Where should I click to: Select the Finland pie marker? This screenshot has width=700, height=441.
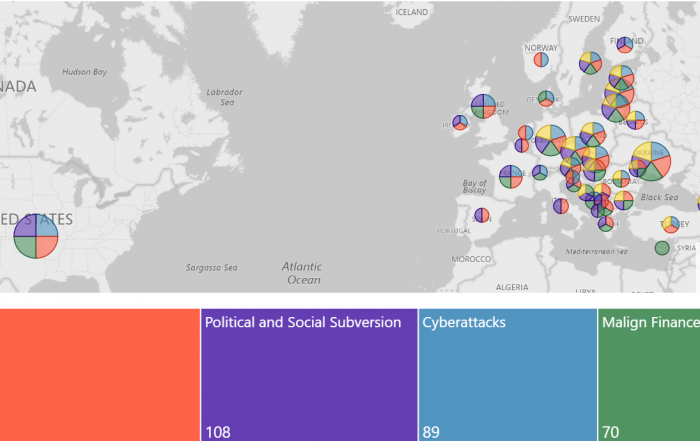pyautogui.click(x=625, y=45)
